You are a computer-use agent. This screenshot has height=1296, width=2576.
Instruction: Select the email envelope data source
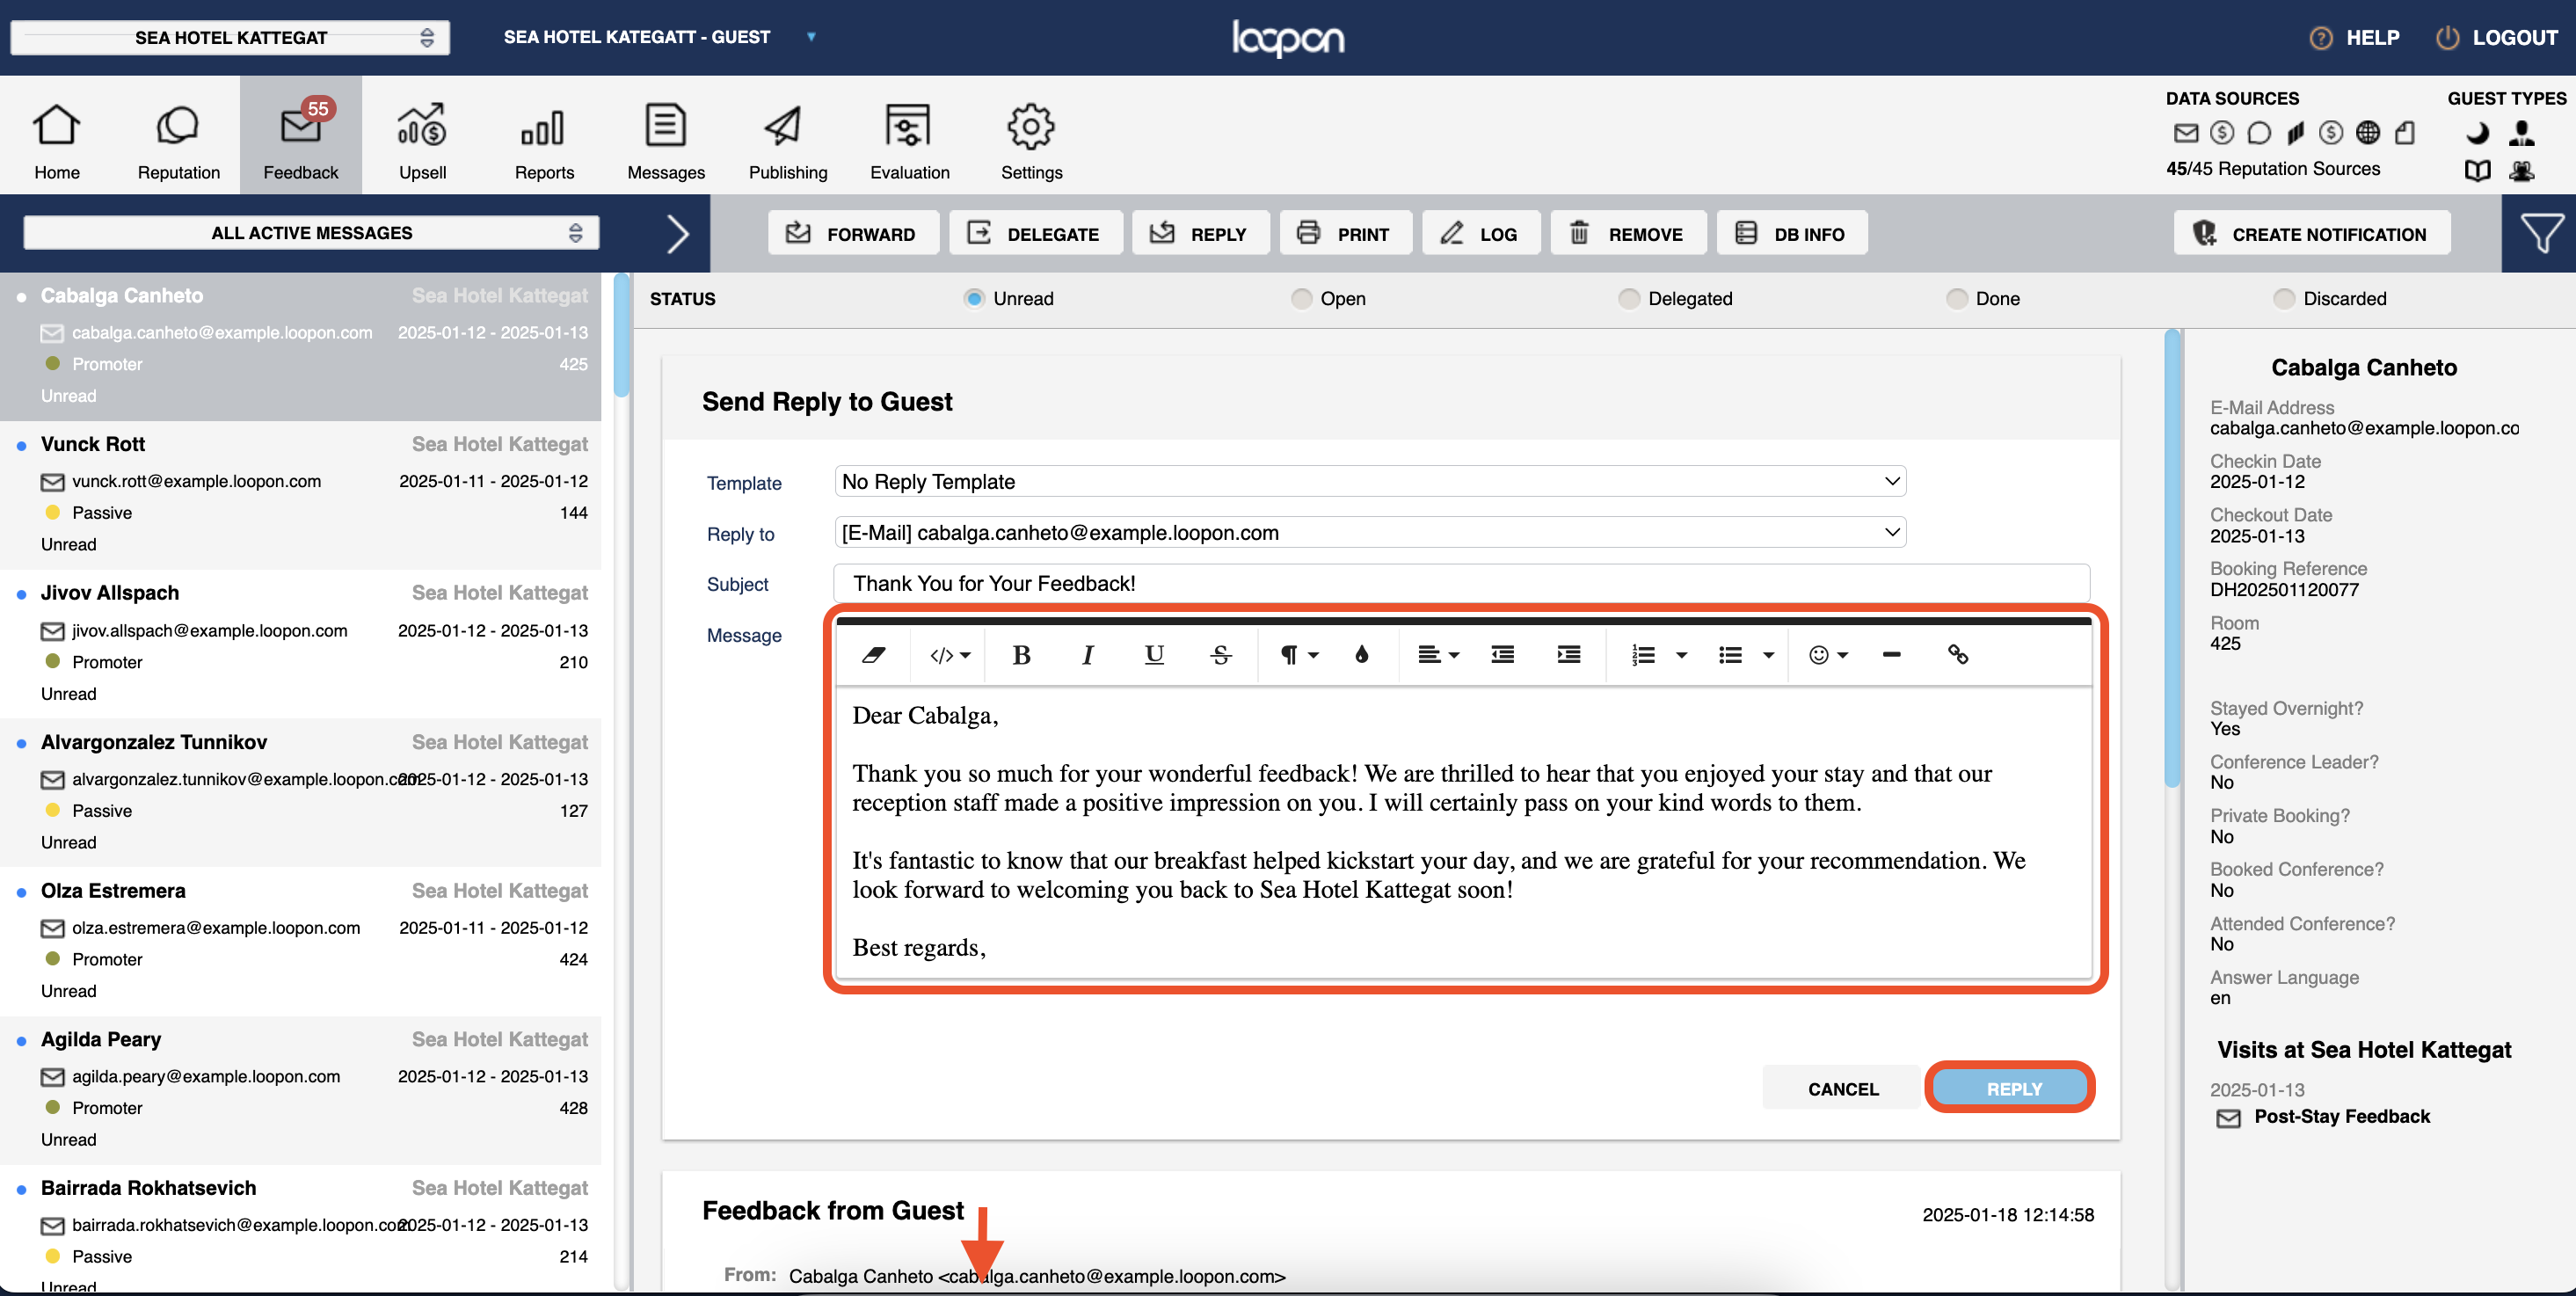[2186, 132]
